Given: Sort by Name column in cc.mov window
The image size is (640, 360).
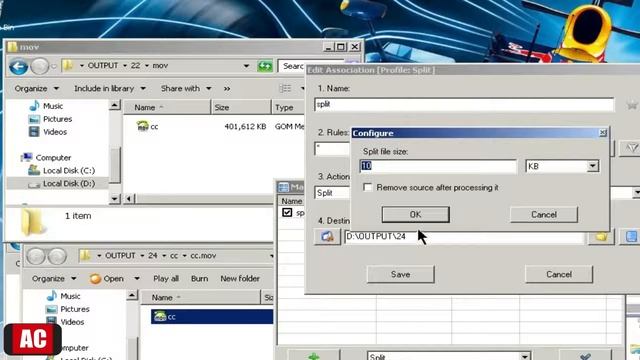Looking at the screenshot, I should point(200,298).
